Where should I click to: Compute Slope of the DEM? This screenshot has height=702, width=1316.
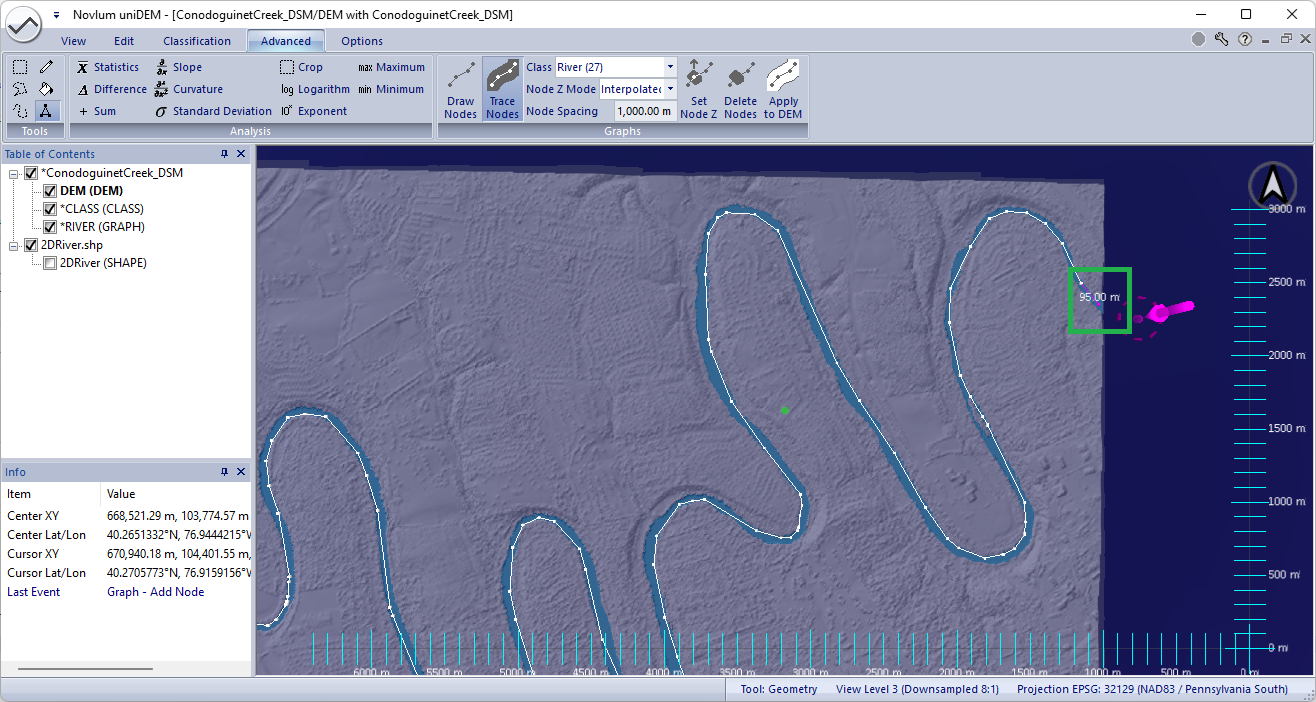point(178,67)
